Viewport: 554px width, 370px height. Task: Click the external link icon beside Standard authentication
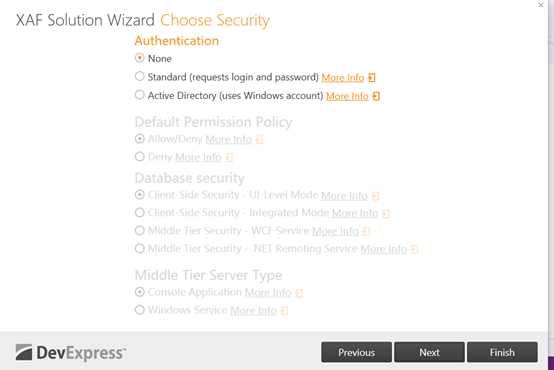pyautogui.click(x=372, y=77)
